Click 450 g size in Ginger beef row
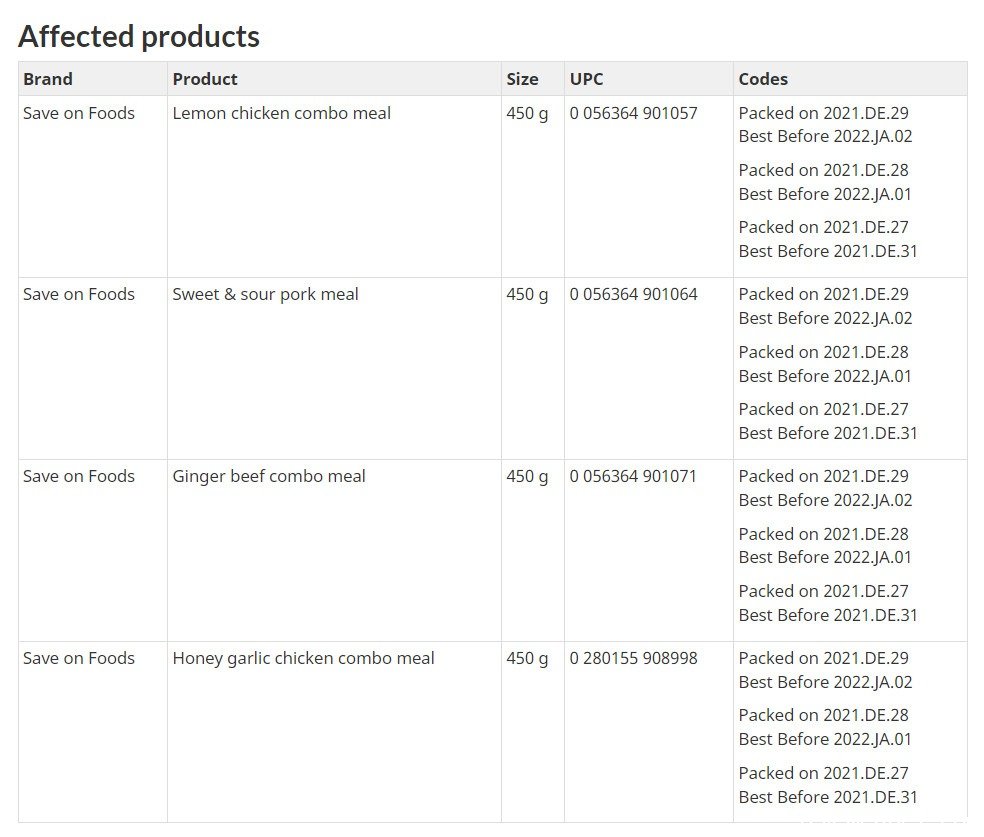The height and width of the screenshot is (837, 984). 527,477
